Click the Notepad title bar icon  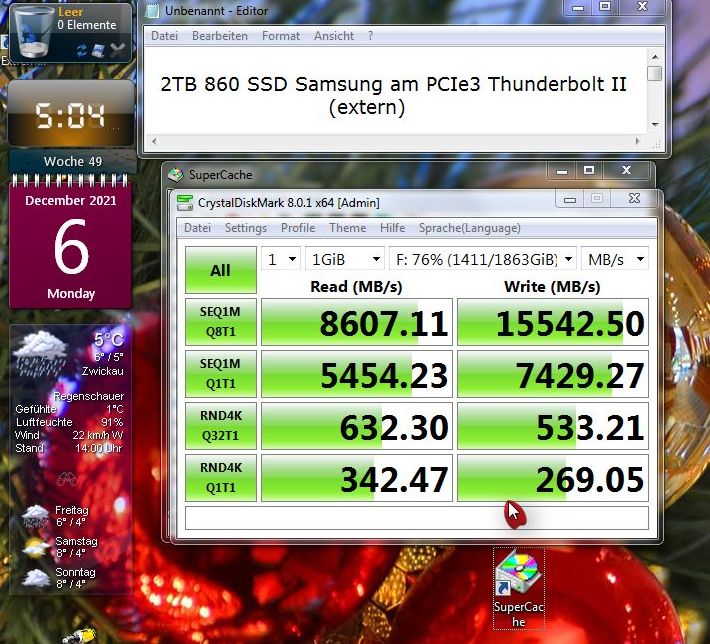pyautogui.click(x=152, y=11)
